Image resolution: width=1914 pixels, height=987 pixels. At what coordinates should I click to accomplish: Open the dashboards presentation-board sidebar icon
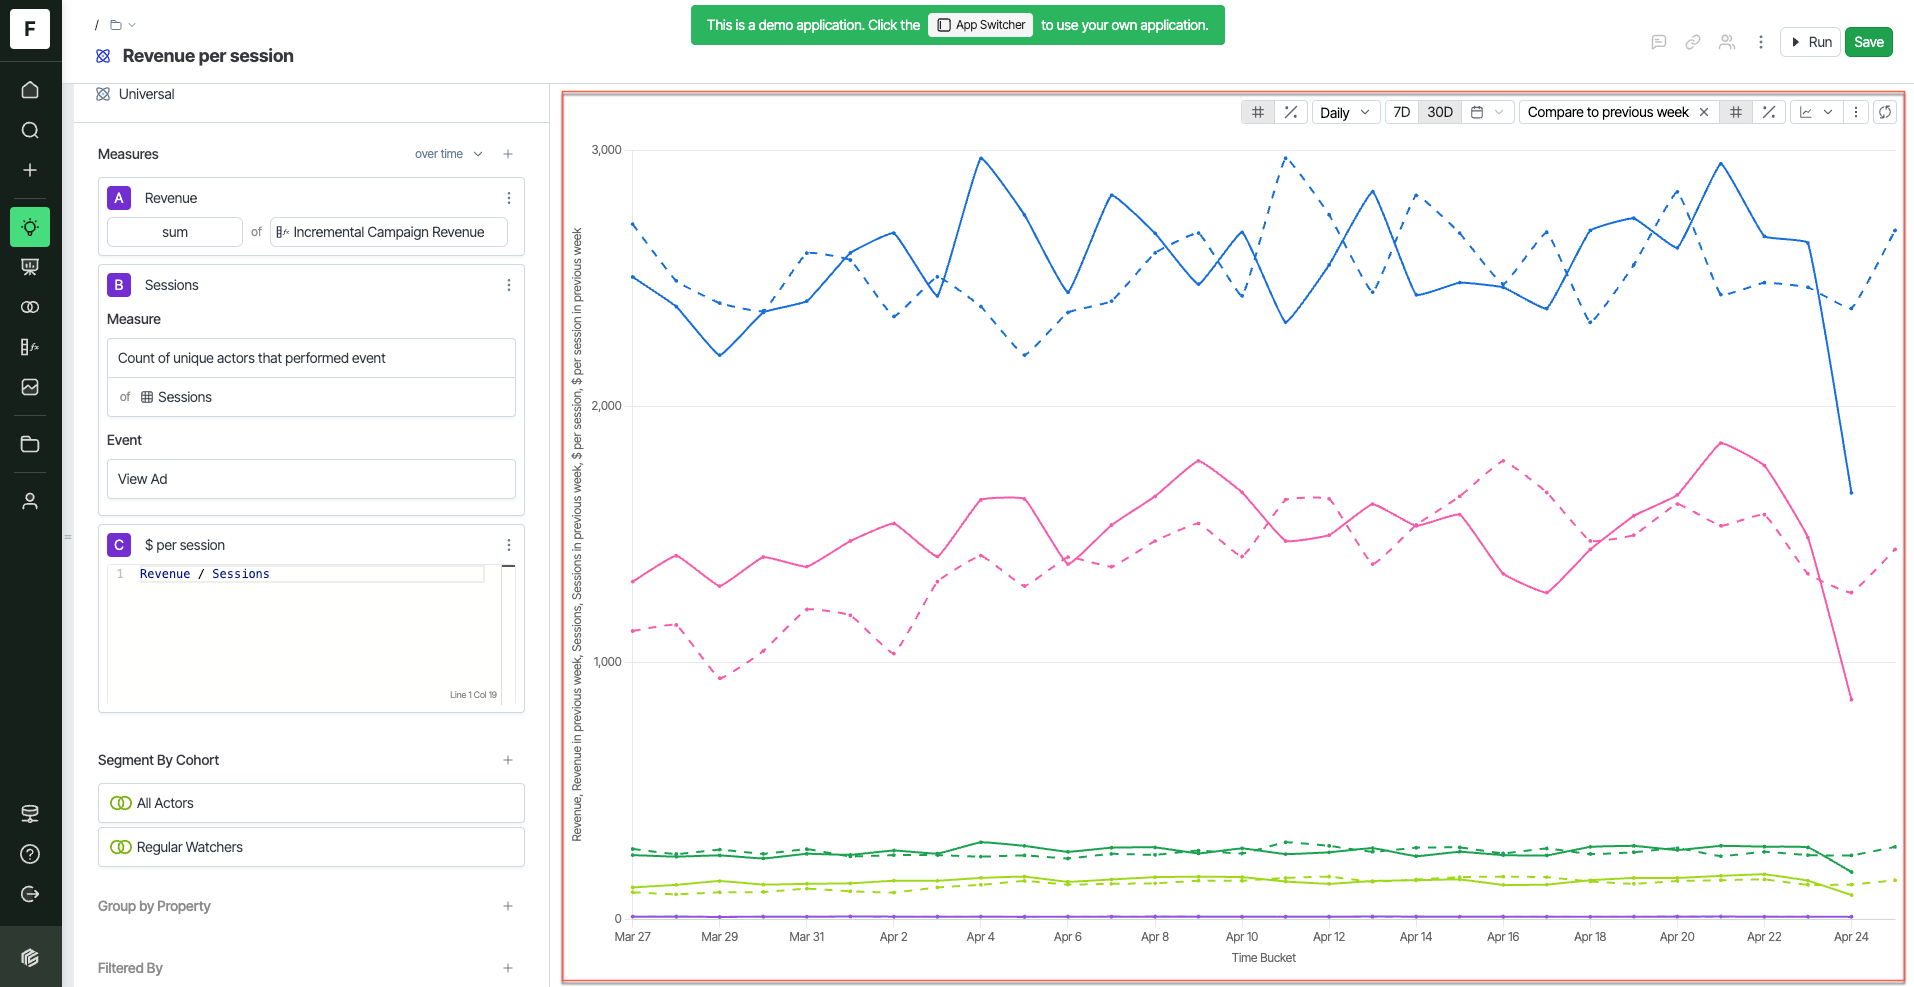click(x=30, y=267)
